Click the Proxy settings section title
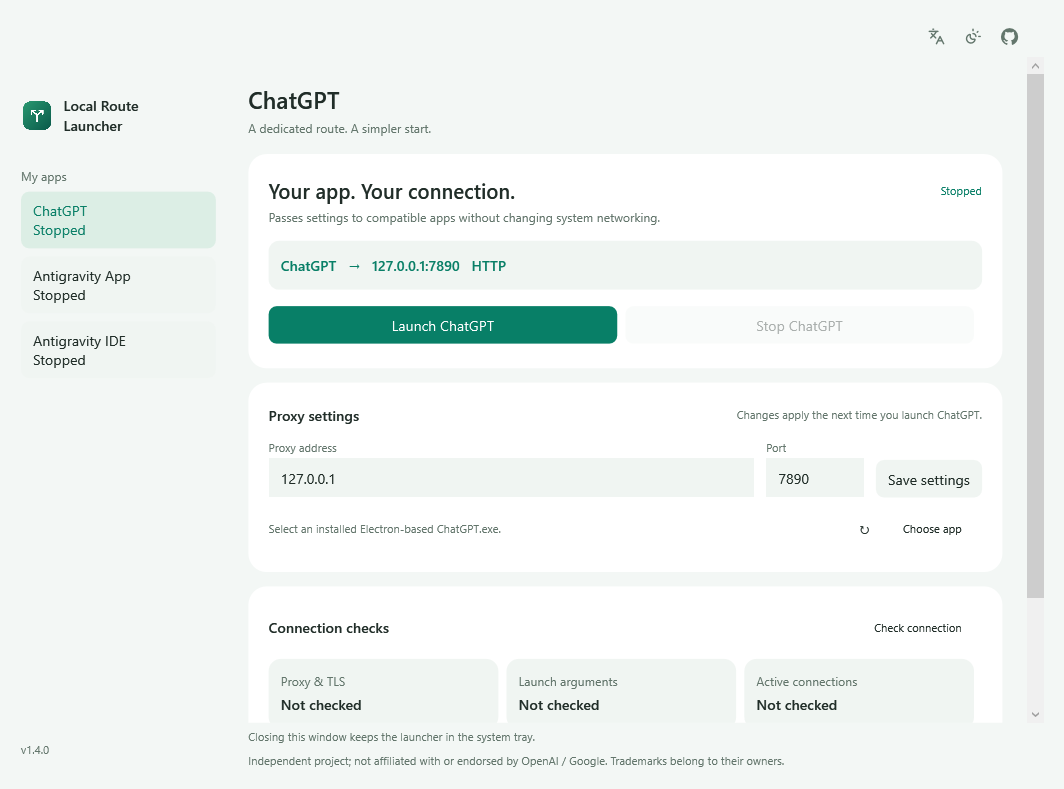This screenshot has height=789, width=1064. (x=314, y=417)
